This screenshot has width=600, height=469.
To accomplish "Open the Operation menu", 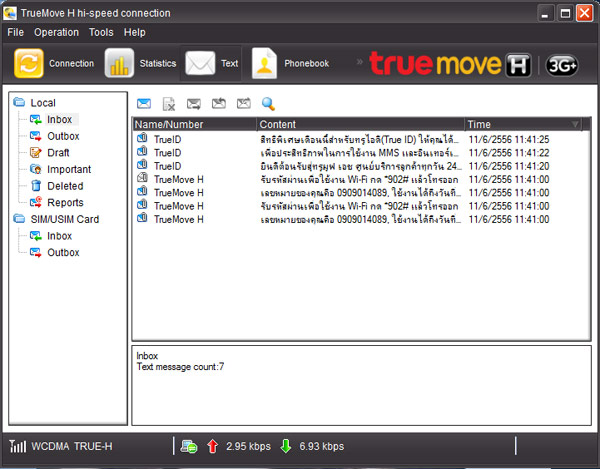I will [57, 33].
